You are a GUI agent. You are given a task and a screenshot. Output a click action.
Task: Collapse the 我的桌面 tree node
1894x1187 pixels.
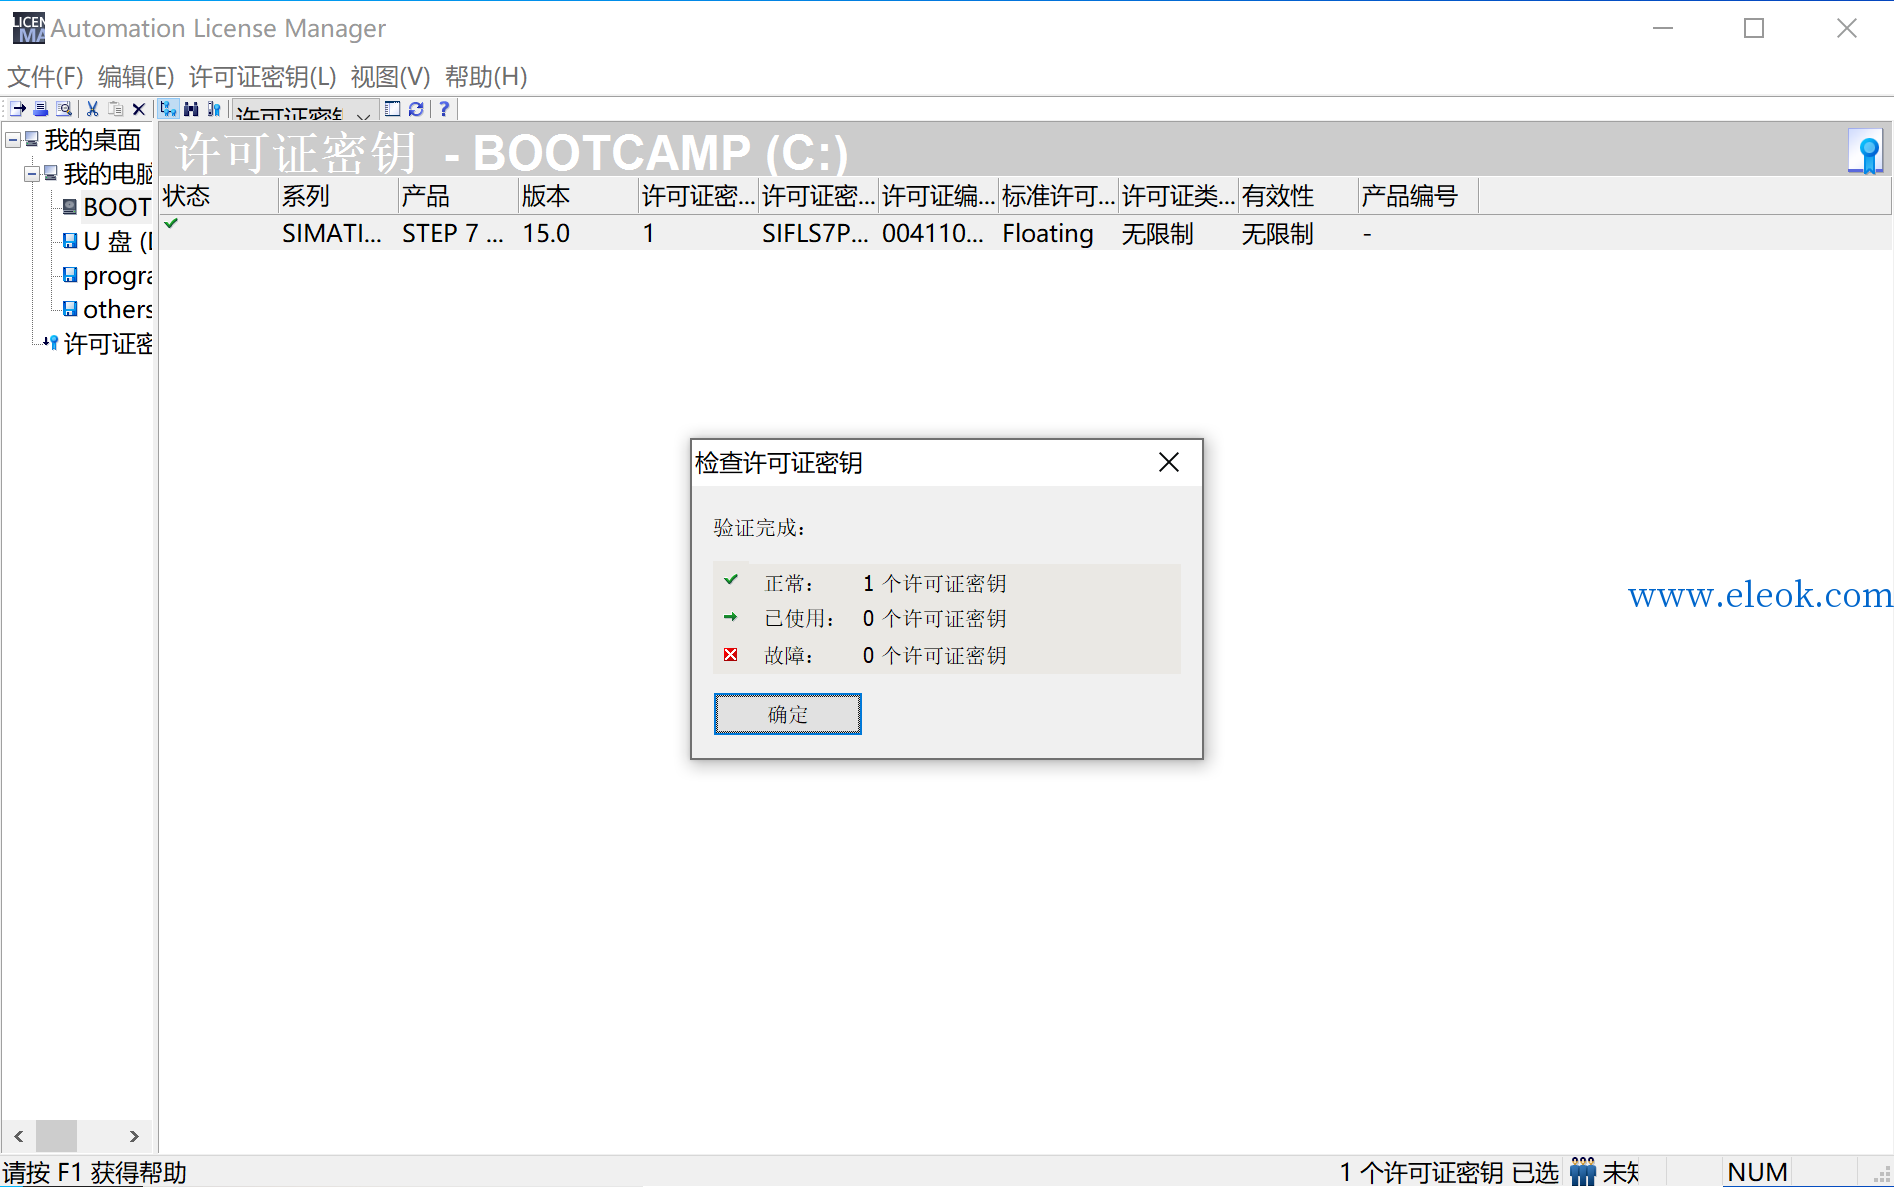pyautogui.click(x=13, y=140)
